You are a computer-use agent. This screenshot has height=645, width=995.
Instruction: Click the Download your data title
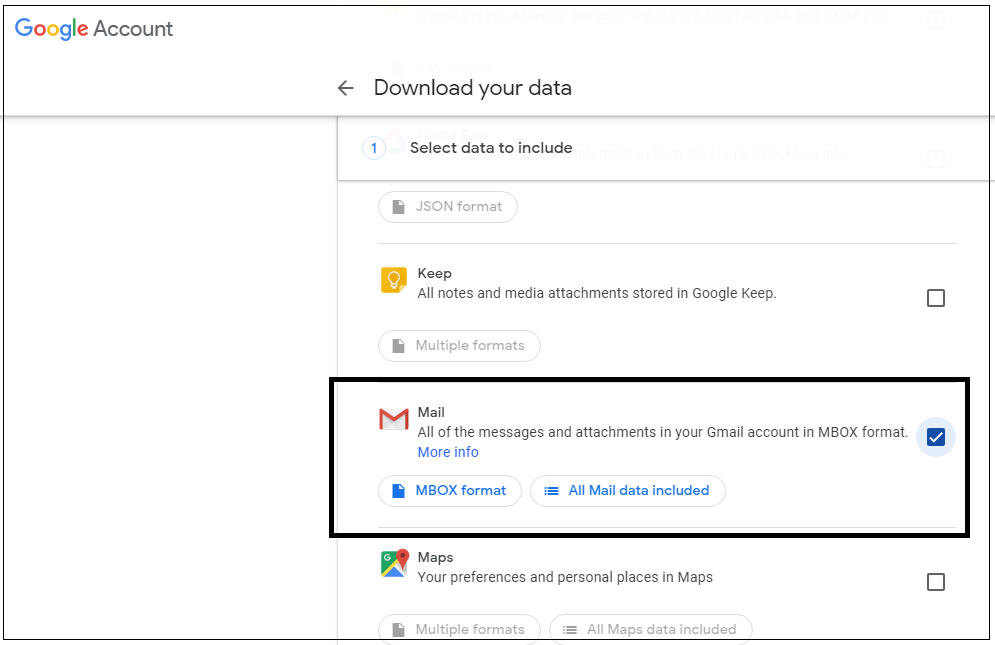tap(473, 88)
